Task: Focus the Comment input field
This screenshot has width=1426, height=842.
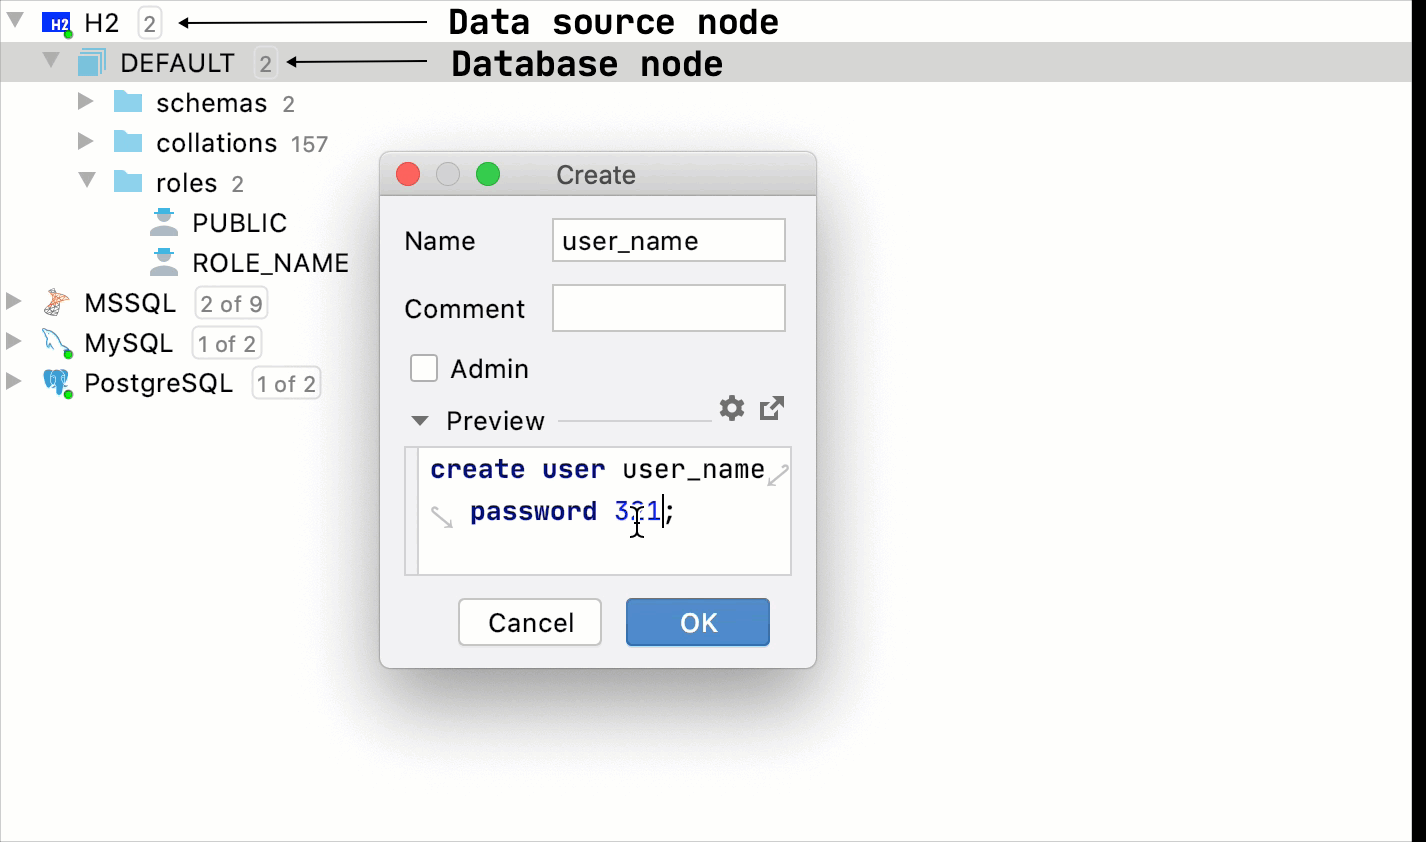Action: click(668, 308)
